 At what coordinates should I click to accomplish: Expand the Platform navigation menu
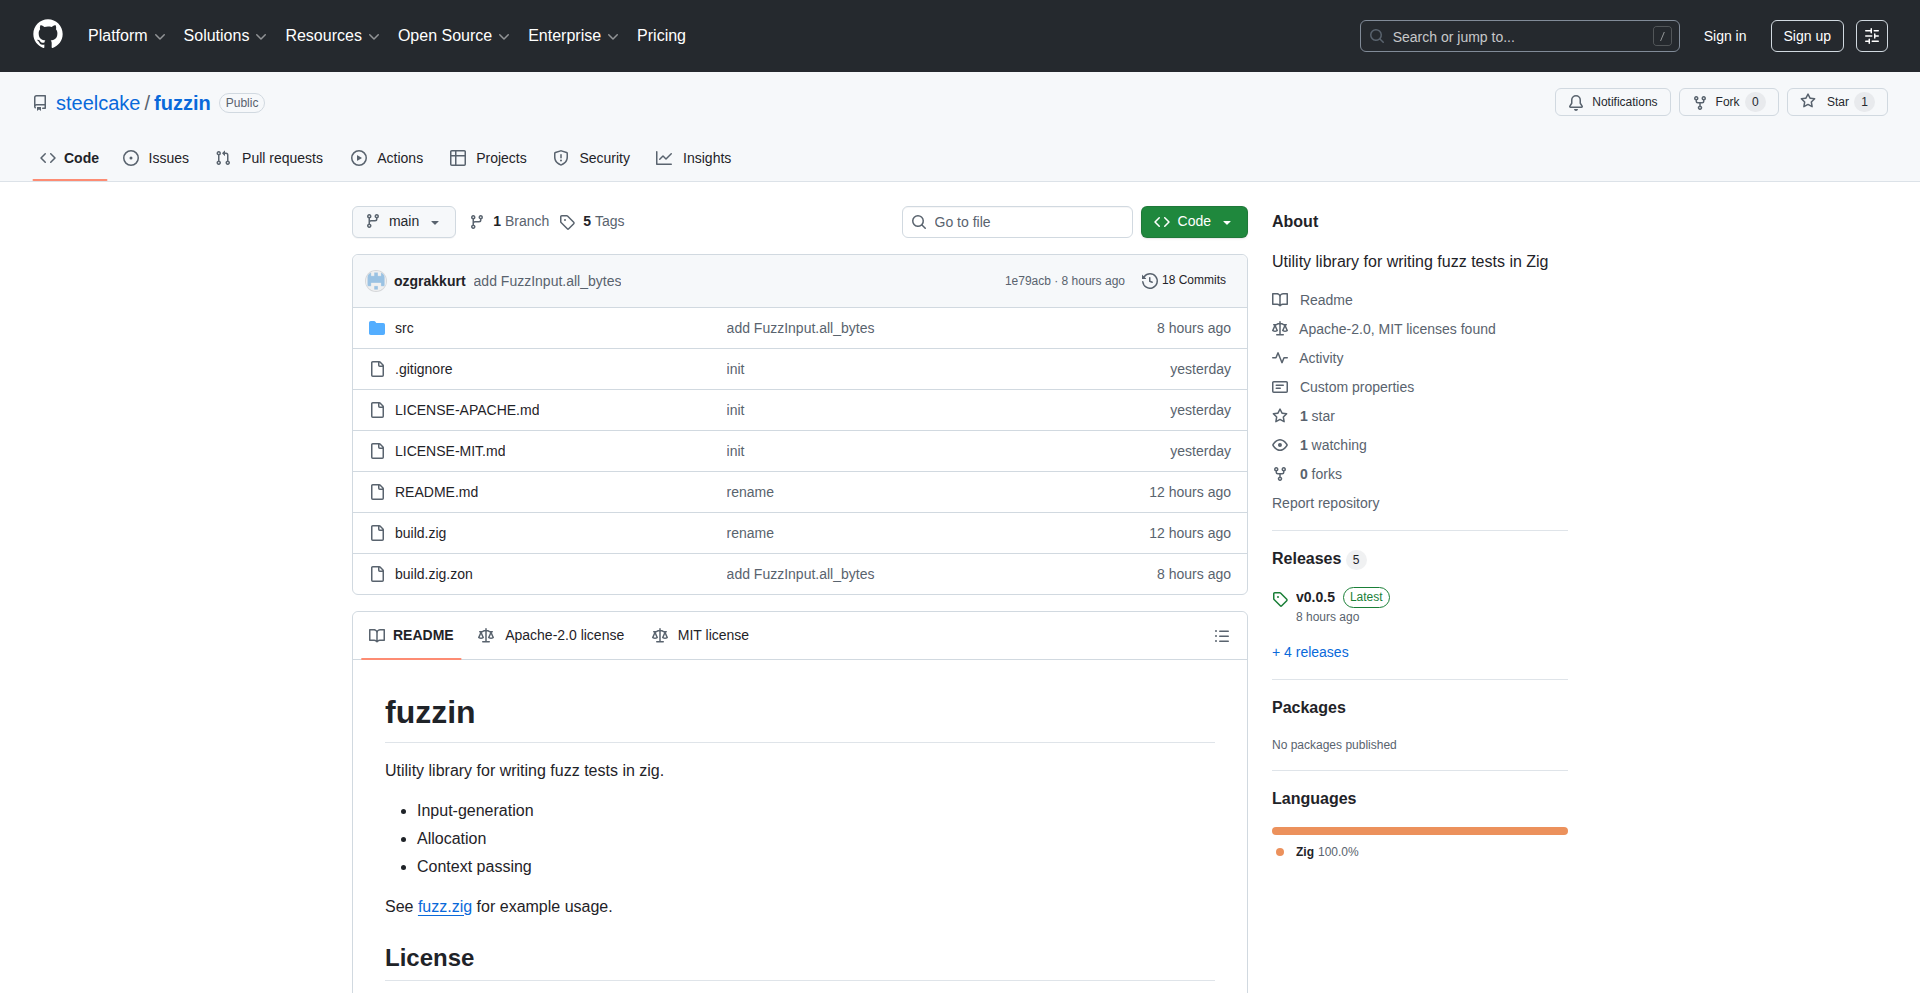point(126,36)
